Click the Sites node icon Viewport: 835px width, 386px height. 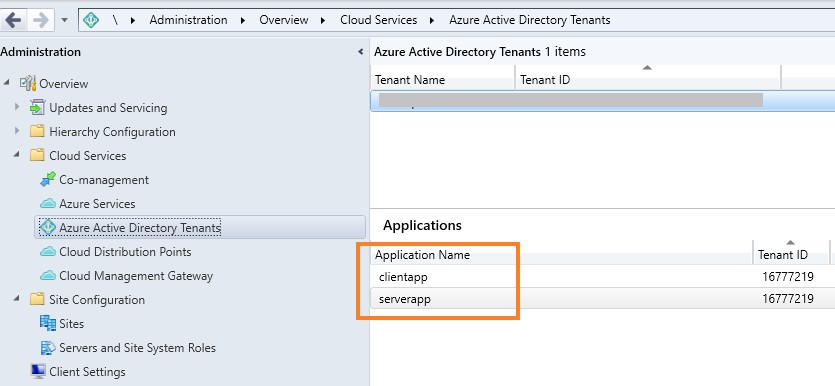pyautogui.click(x=48, y=323)
